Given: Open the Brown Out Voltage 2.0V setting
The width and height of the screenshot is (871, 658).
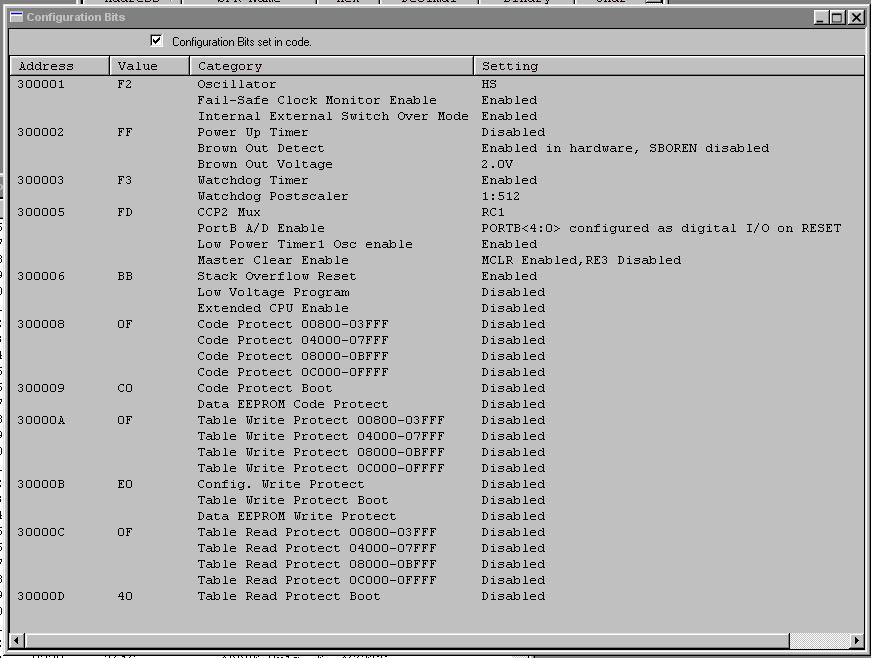Looking at the screenshot, I should [x=497, y=164].
